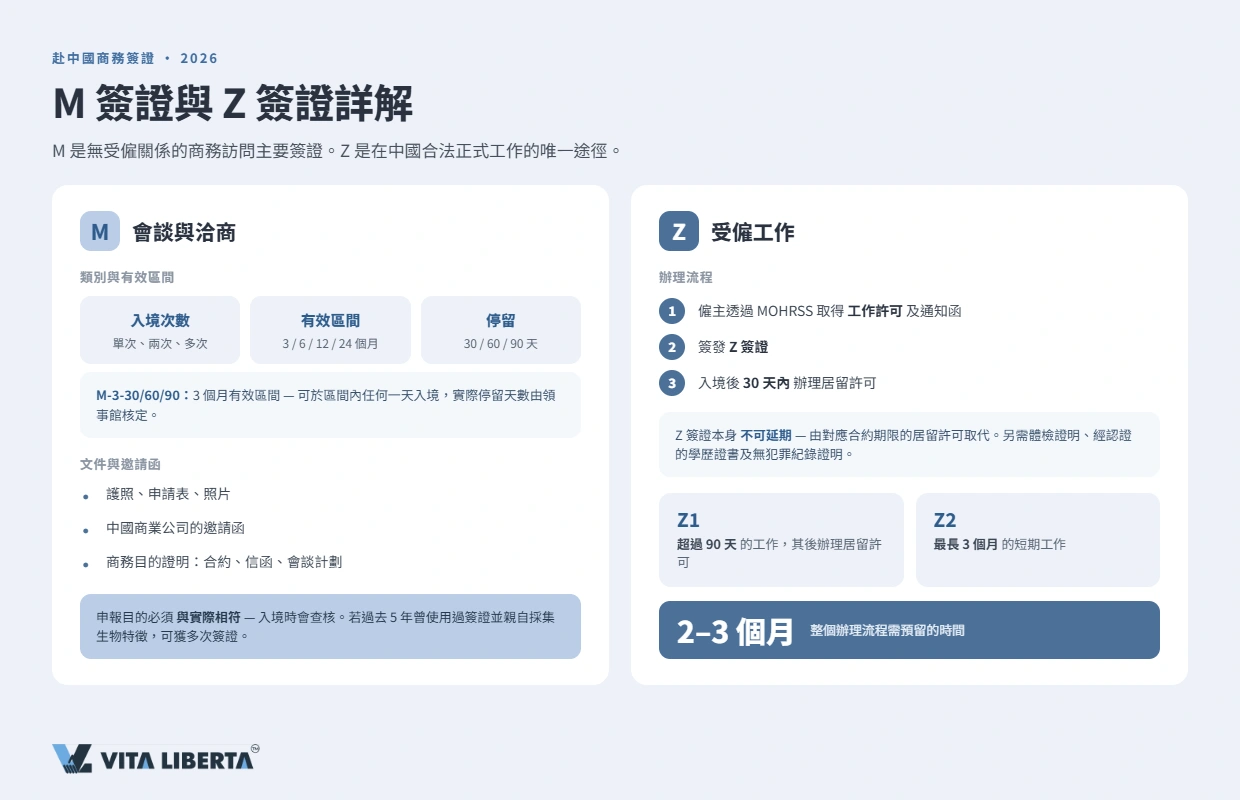Click the Z 簽證本身不可延期 note
This screenshot has height=800, width=1240.
(909, 444)
